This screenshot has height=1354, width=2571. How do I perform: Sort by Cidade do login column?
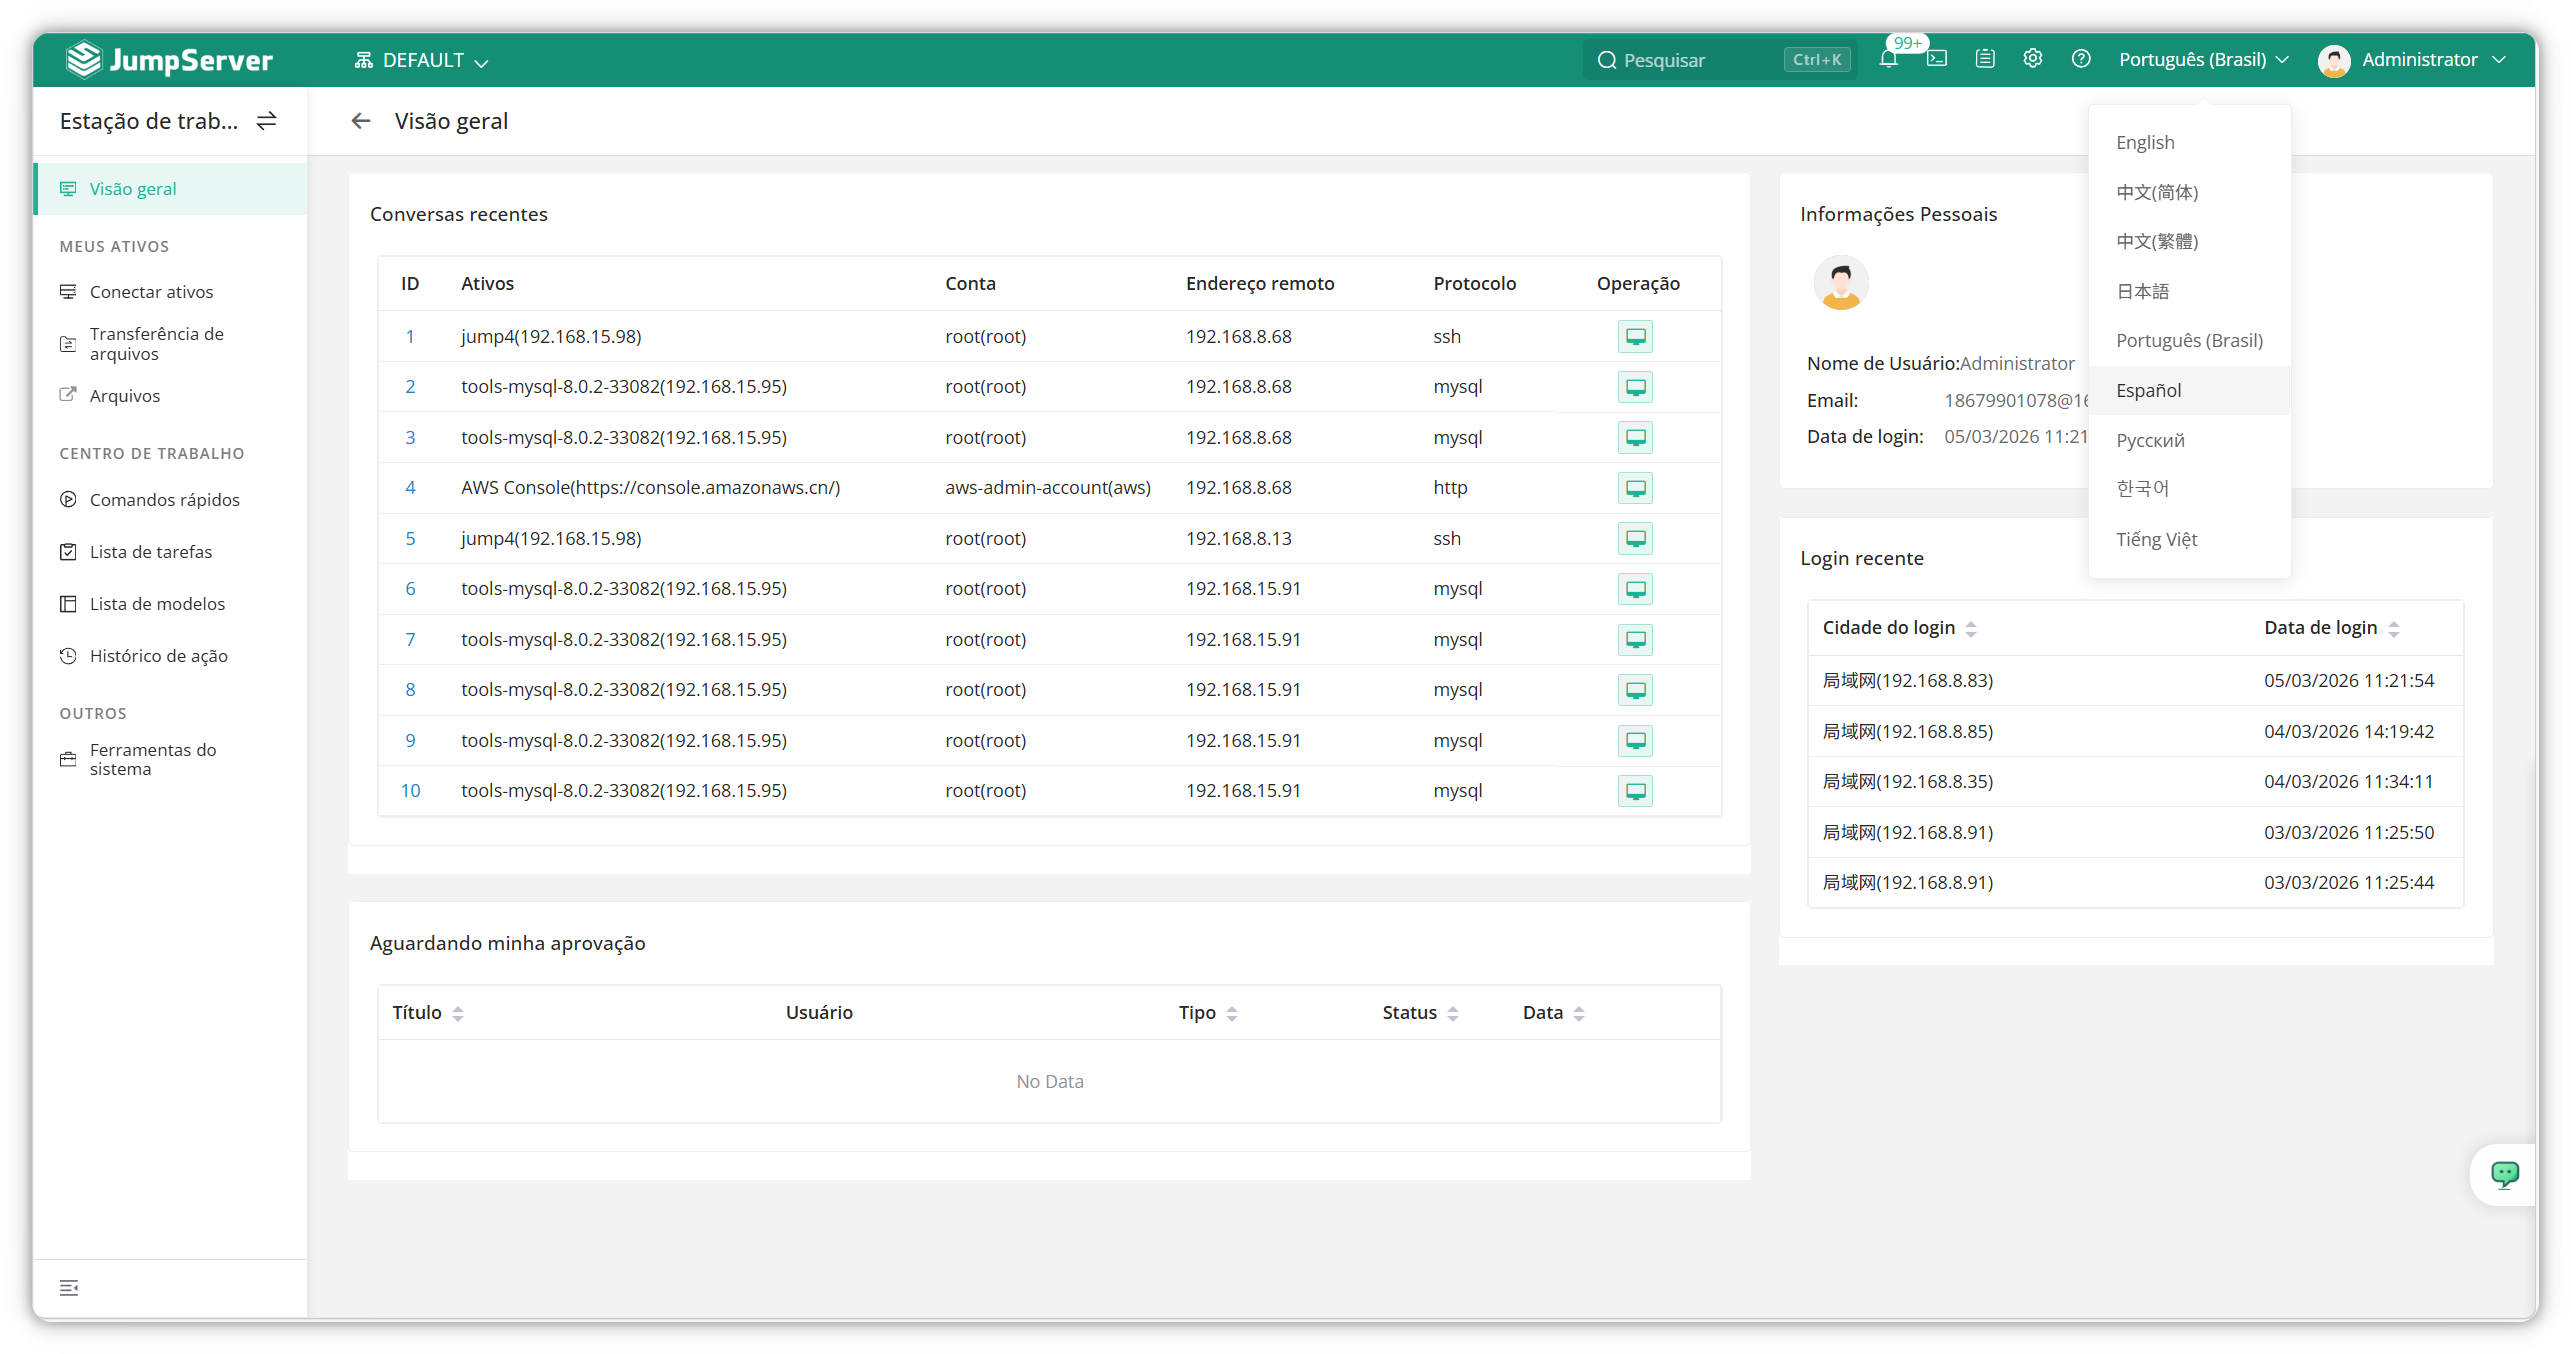[1971, 629]
